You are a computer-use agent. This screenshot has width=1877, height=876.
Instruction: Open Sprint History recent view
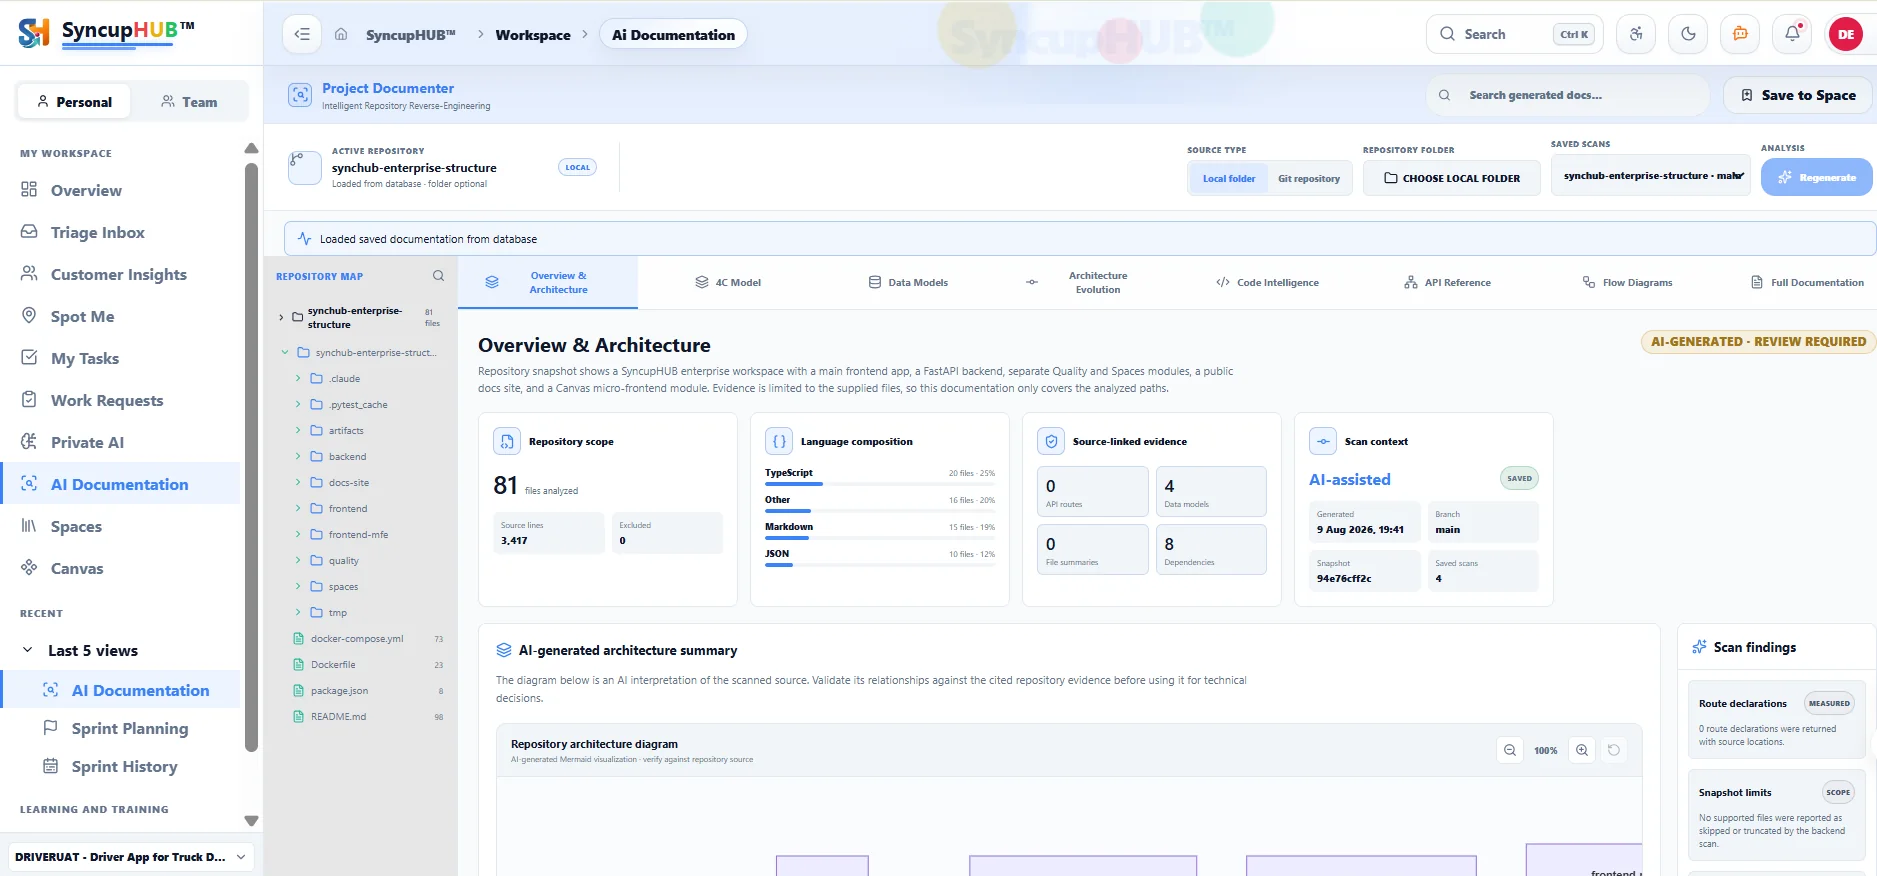tap(120, 766)
